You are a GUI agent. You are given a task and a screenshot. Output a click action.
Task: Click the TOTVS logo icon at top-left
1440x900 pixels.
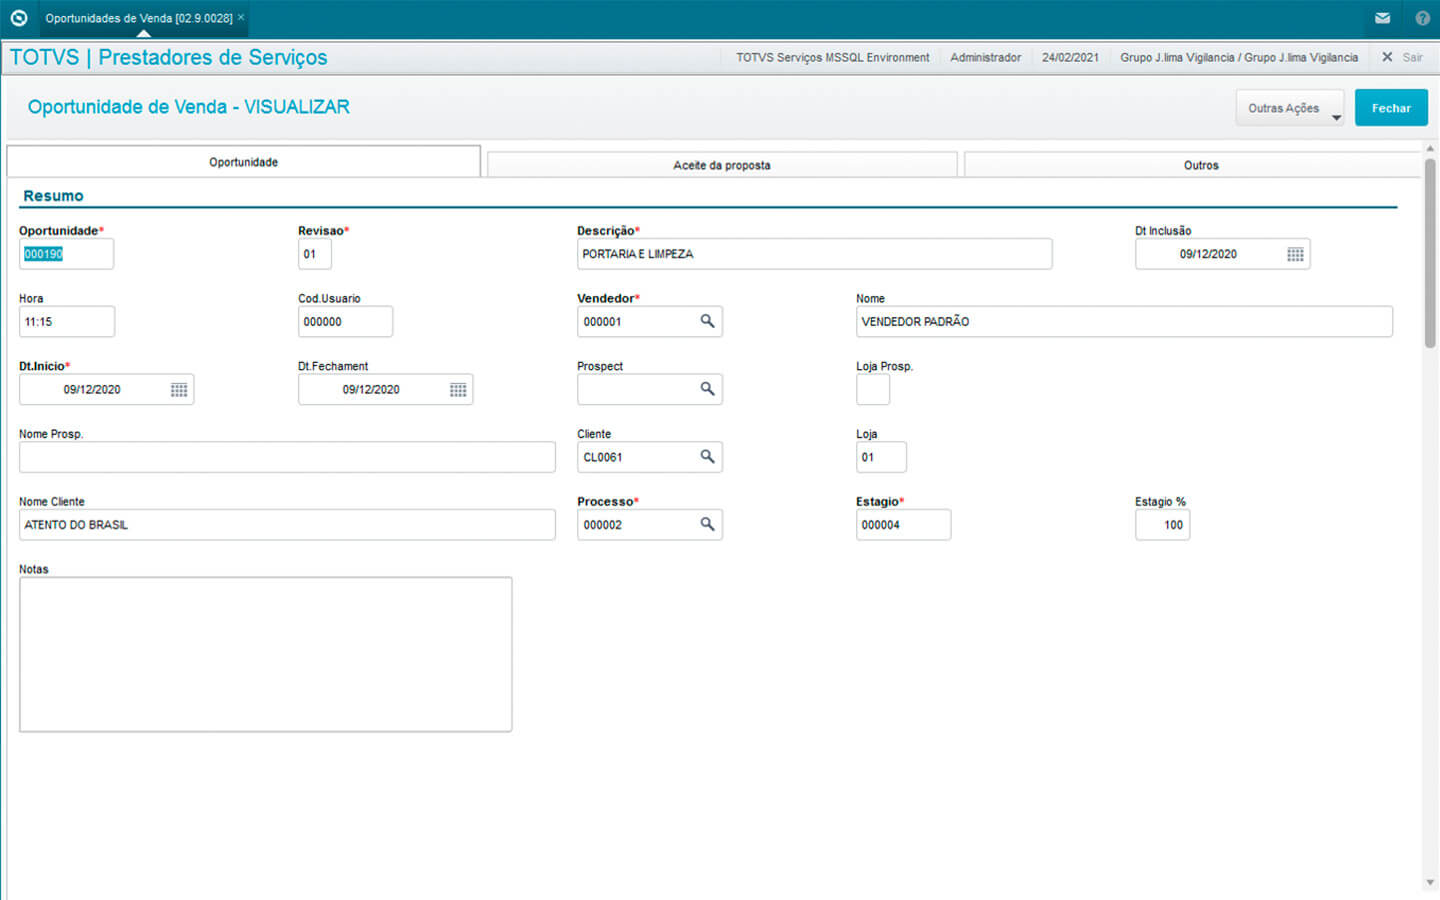point(18,18)
